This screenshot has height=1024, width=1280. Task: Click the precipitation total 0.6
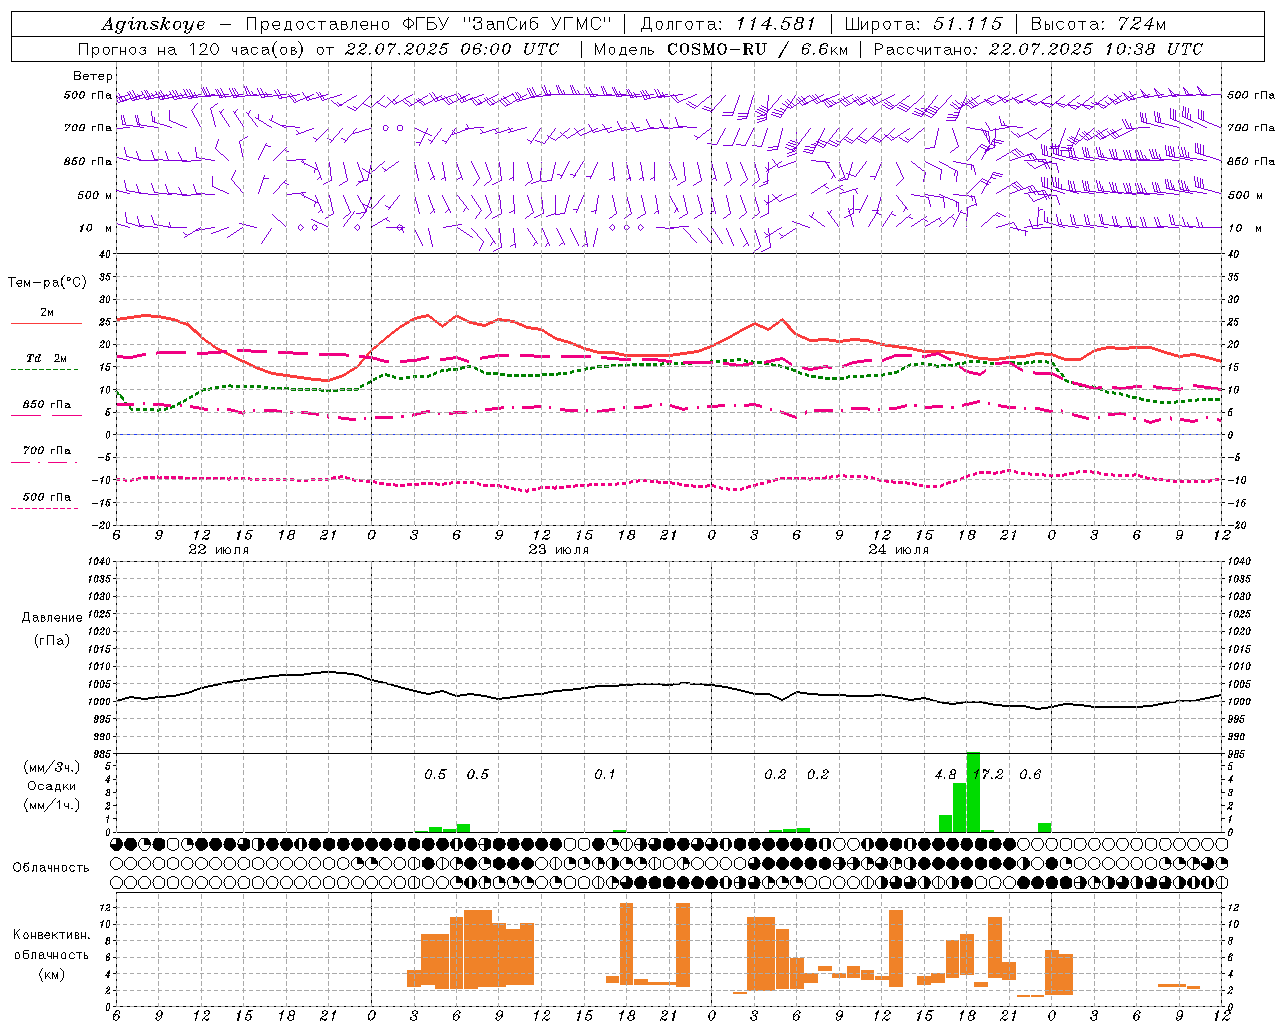1030,775
